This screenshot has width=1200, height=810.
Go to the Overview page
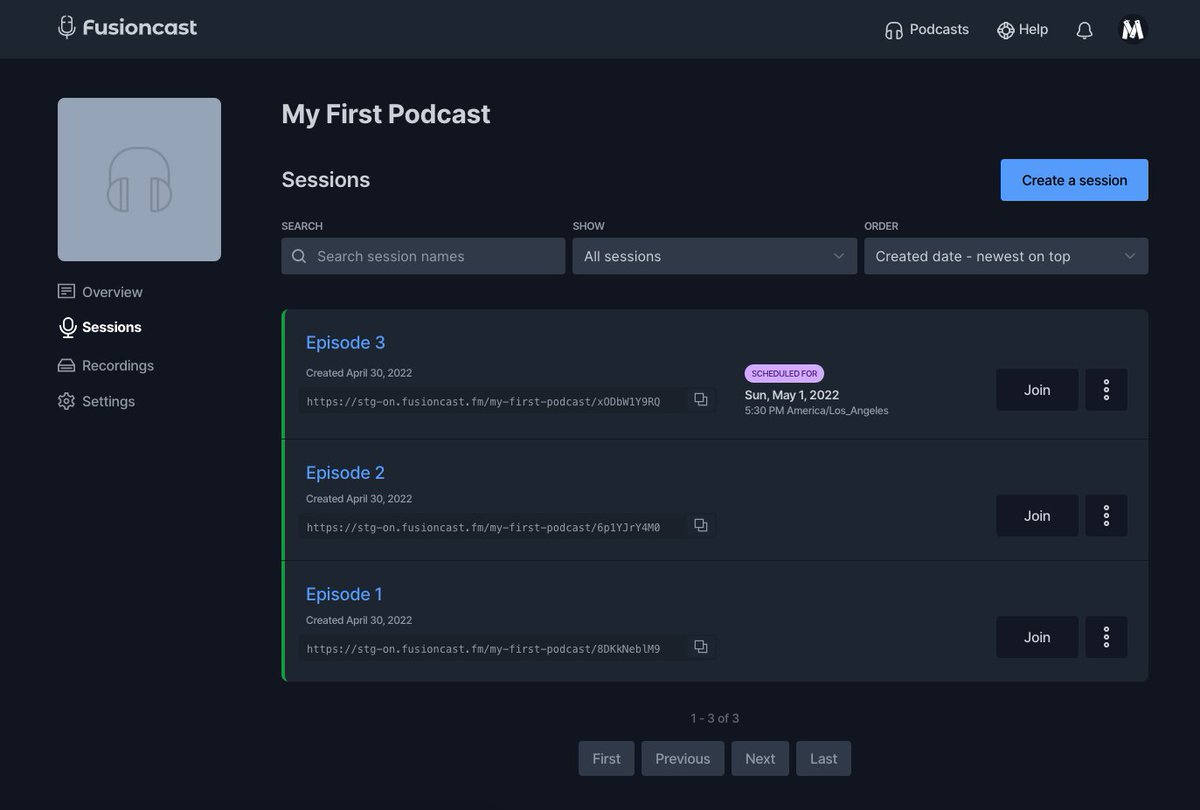100,292
